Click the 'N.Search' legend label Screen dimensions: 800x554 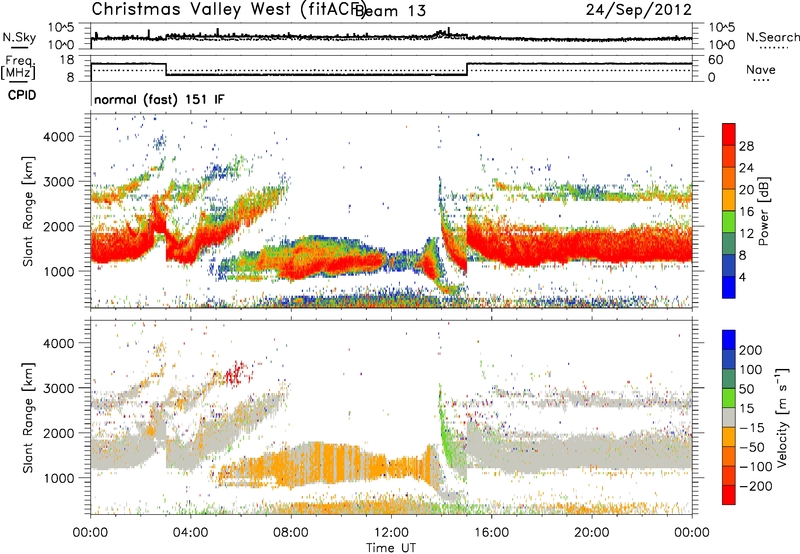pyautogui.click(x=772, y=37)
